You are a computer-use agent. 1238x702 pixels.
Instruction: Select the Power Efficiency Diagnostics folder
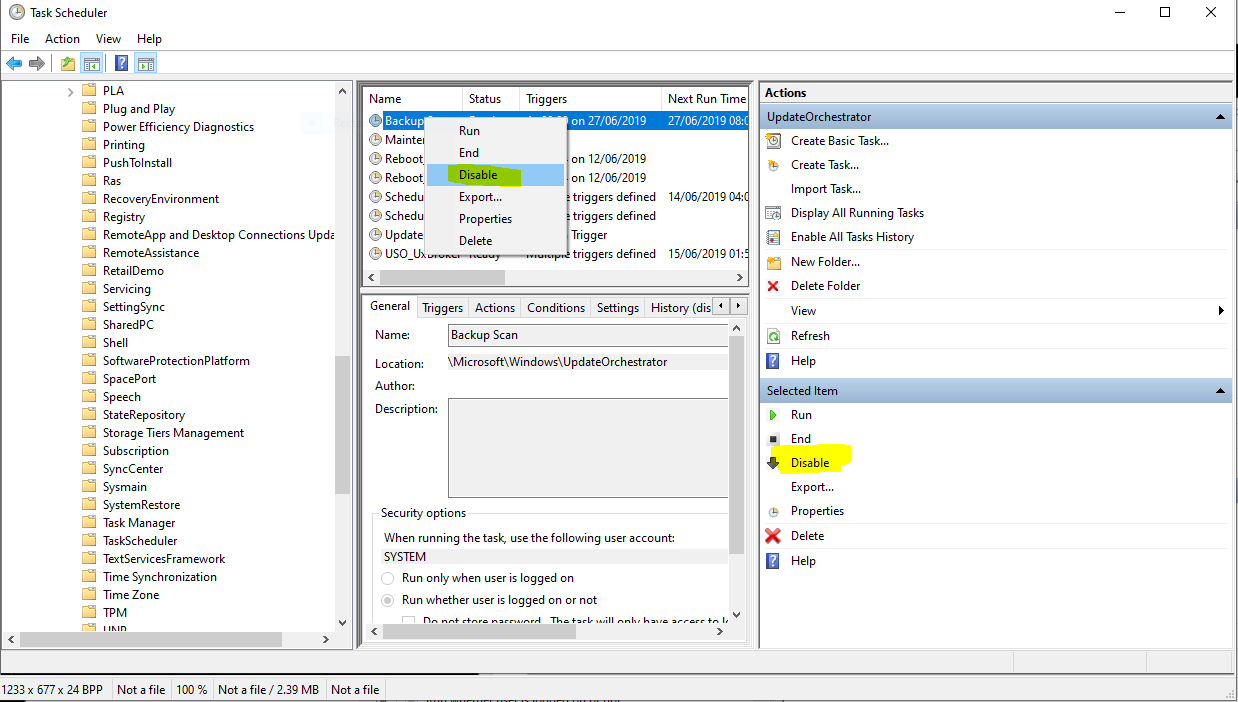click(x=178, y=127)
